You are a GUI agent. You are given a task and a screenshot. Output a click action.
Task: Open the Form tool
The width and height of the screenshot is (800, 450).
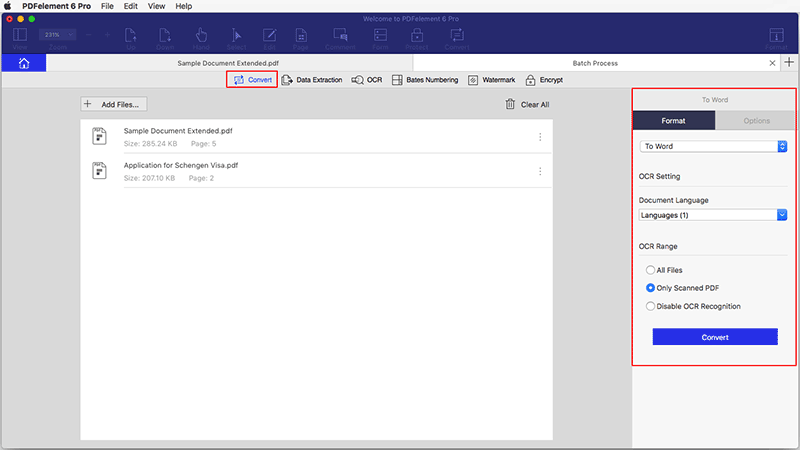pyautogui.click(x=380, y=38)
